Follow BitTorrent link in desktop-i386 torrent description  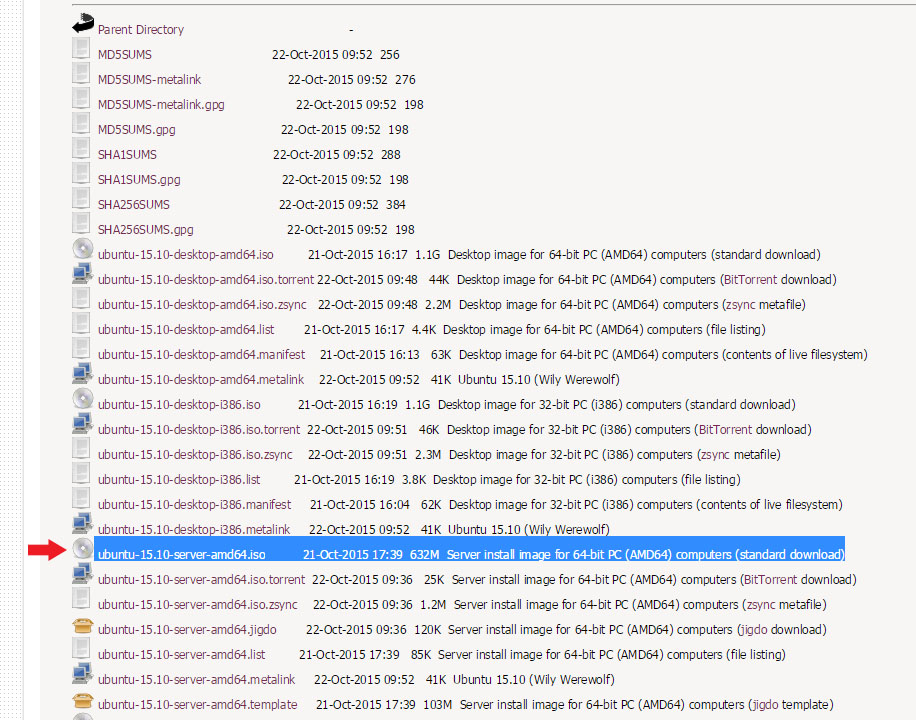click(726, 430)
